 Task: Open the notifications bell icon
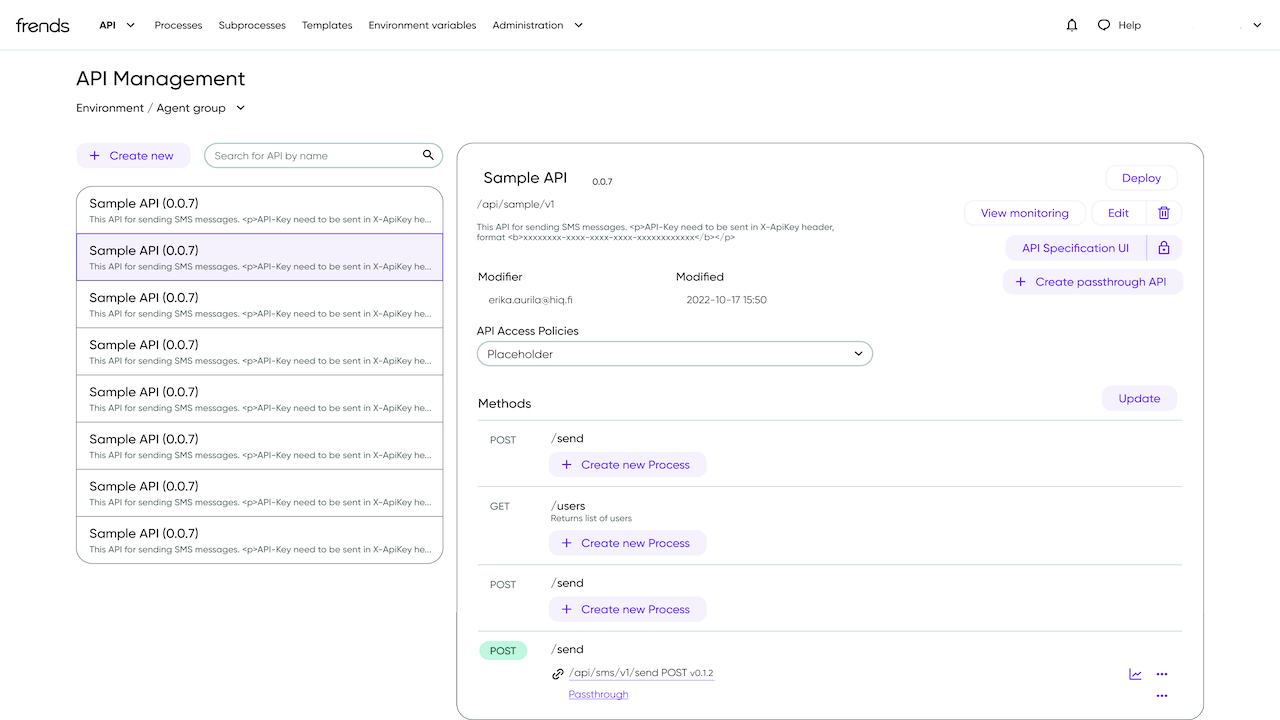[1072, 25]
